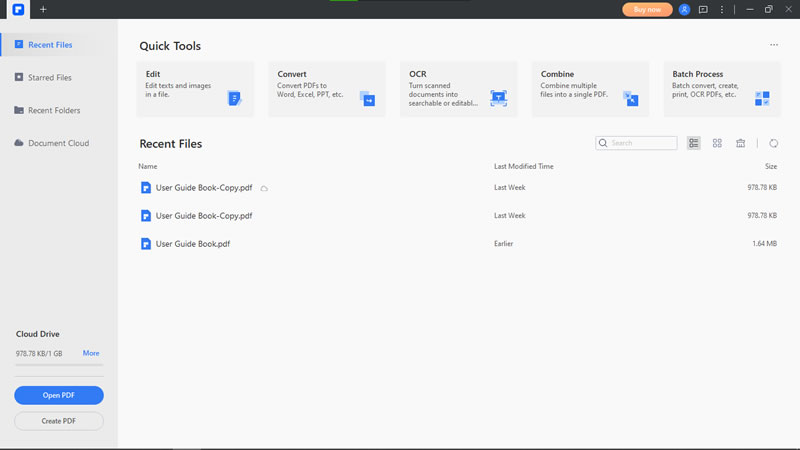
Task: Open a new tab with plus icon
Action: (43, 9)
